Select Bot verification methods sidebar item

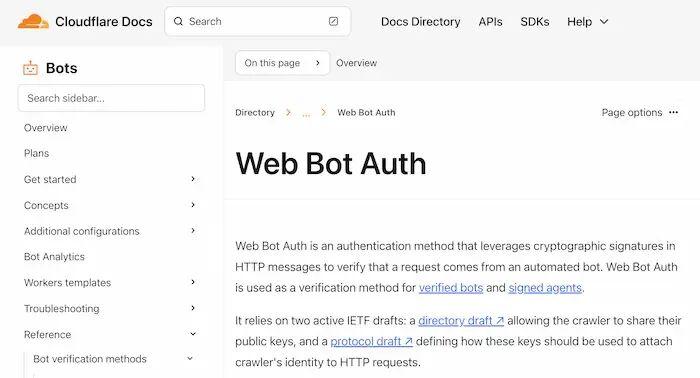[90, 359]
